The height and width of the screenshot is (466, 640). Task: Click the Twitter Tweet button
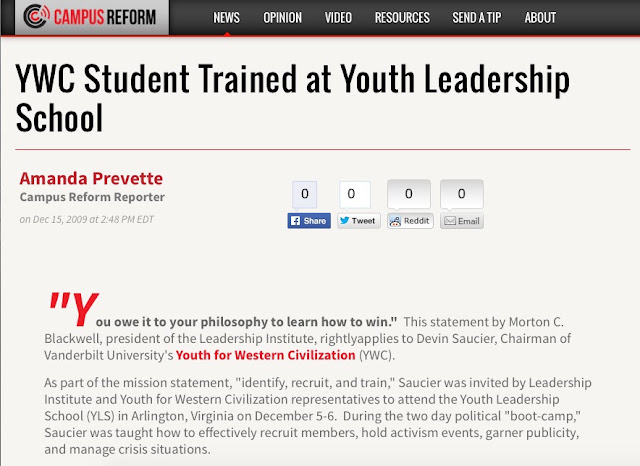click(359, 221)
